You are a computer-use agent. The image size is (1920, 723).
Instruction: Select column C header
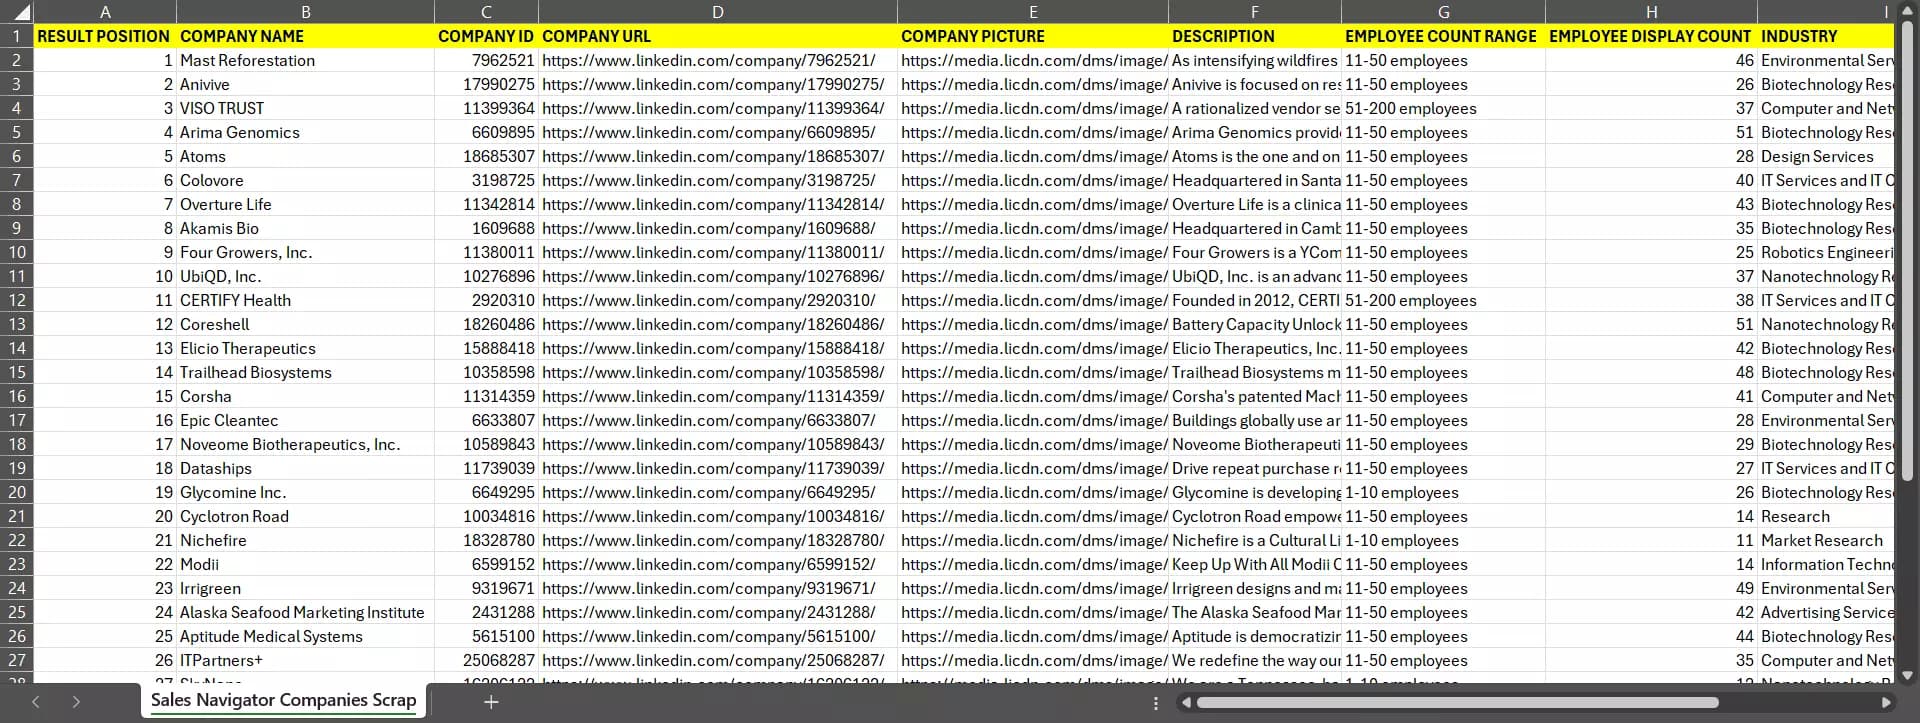(486, 12)
